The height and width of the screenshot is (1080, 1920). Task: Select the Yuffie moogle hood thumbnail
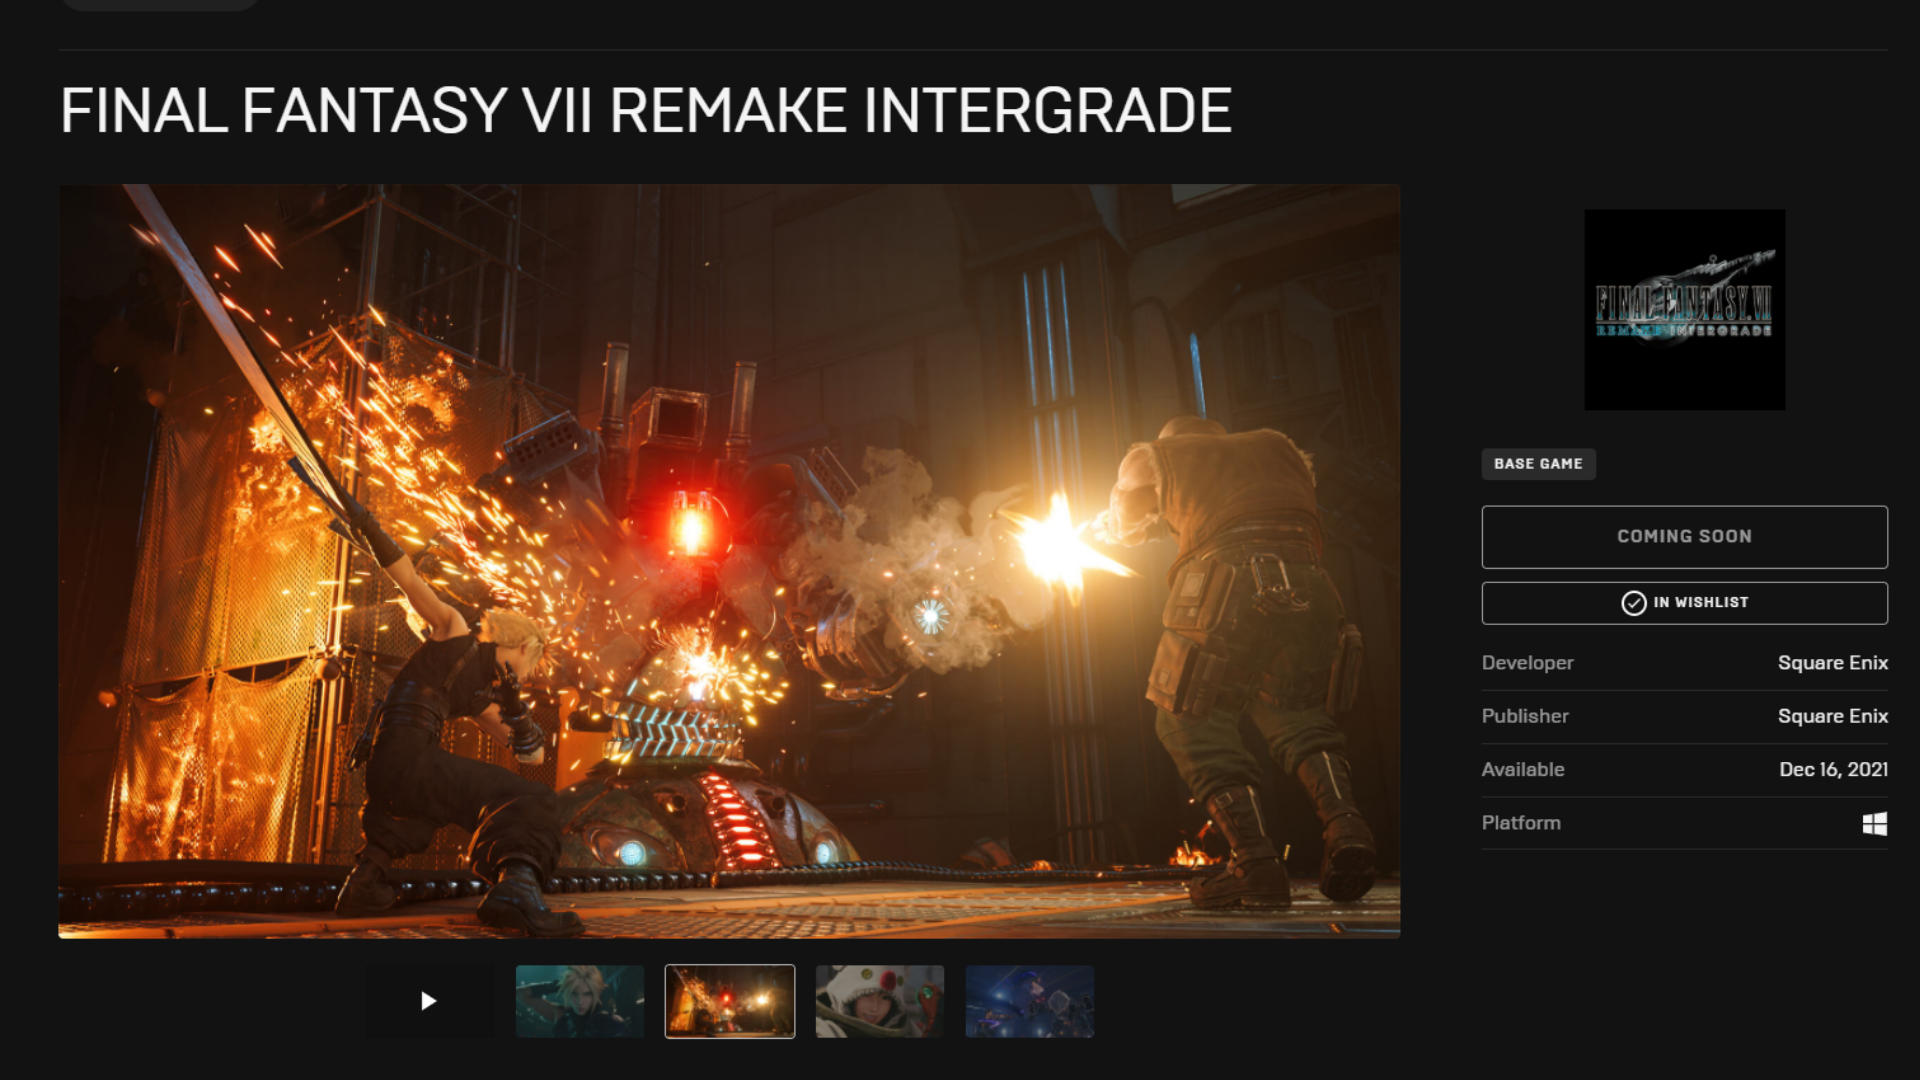point(880,1001)
